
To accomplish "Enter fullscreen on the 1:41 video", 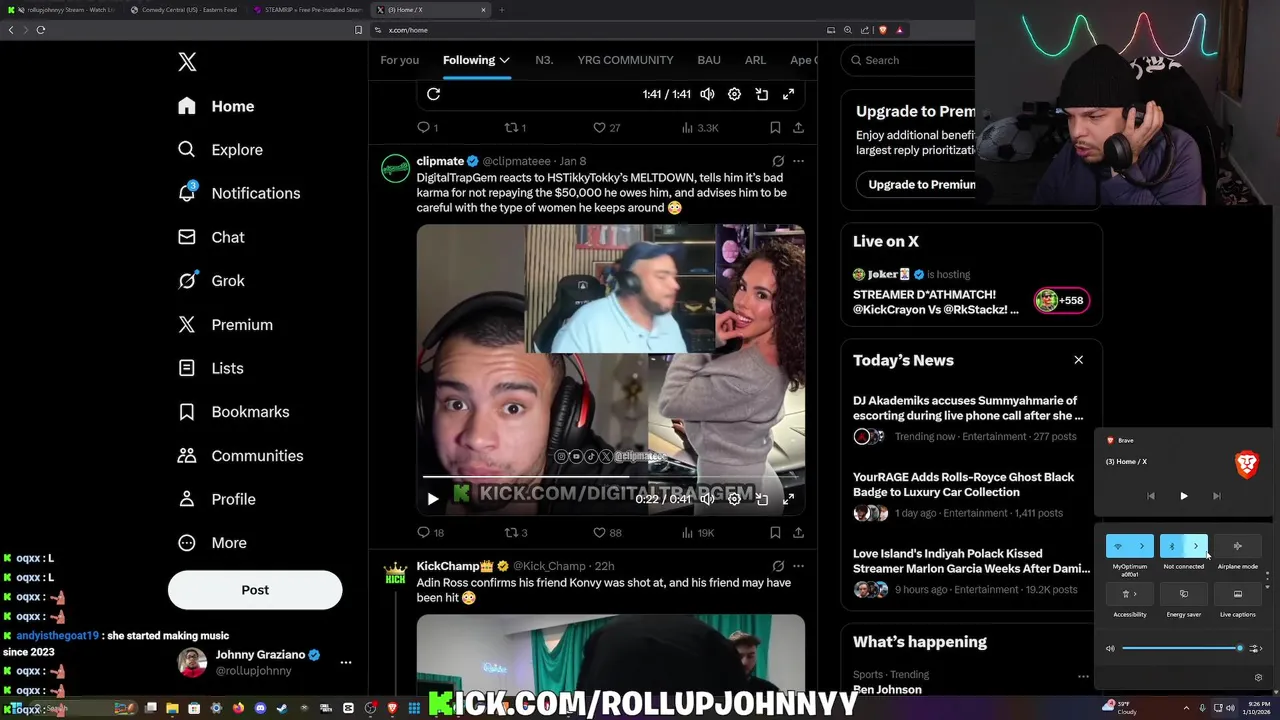I will pos(788,94).
